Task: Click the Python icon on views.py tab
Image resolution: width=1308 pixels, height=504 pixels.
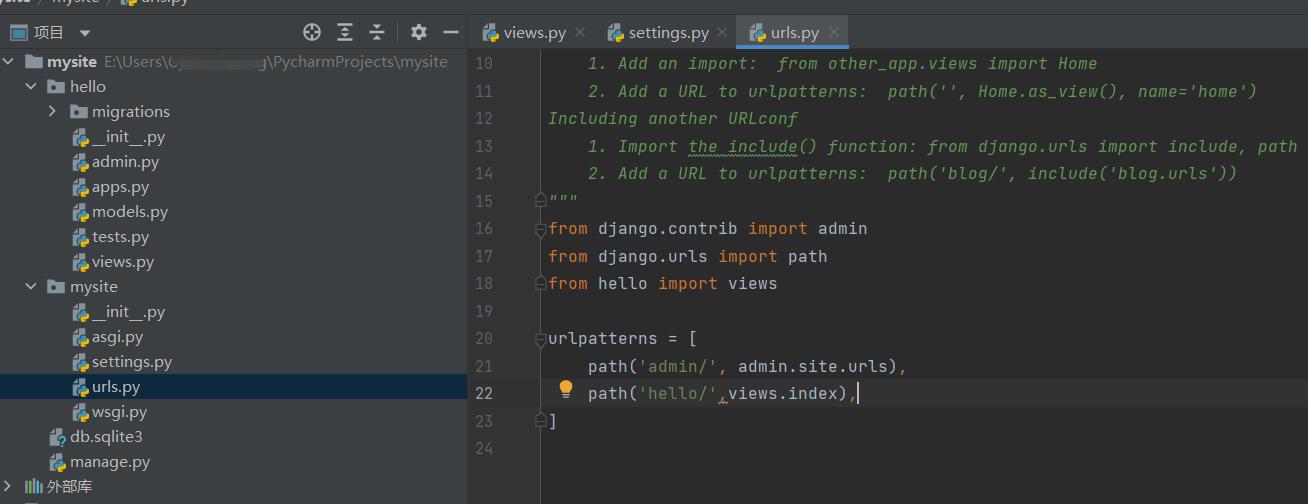Action: (x=491, y=33)
